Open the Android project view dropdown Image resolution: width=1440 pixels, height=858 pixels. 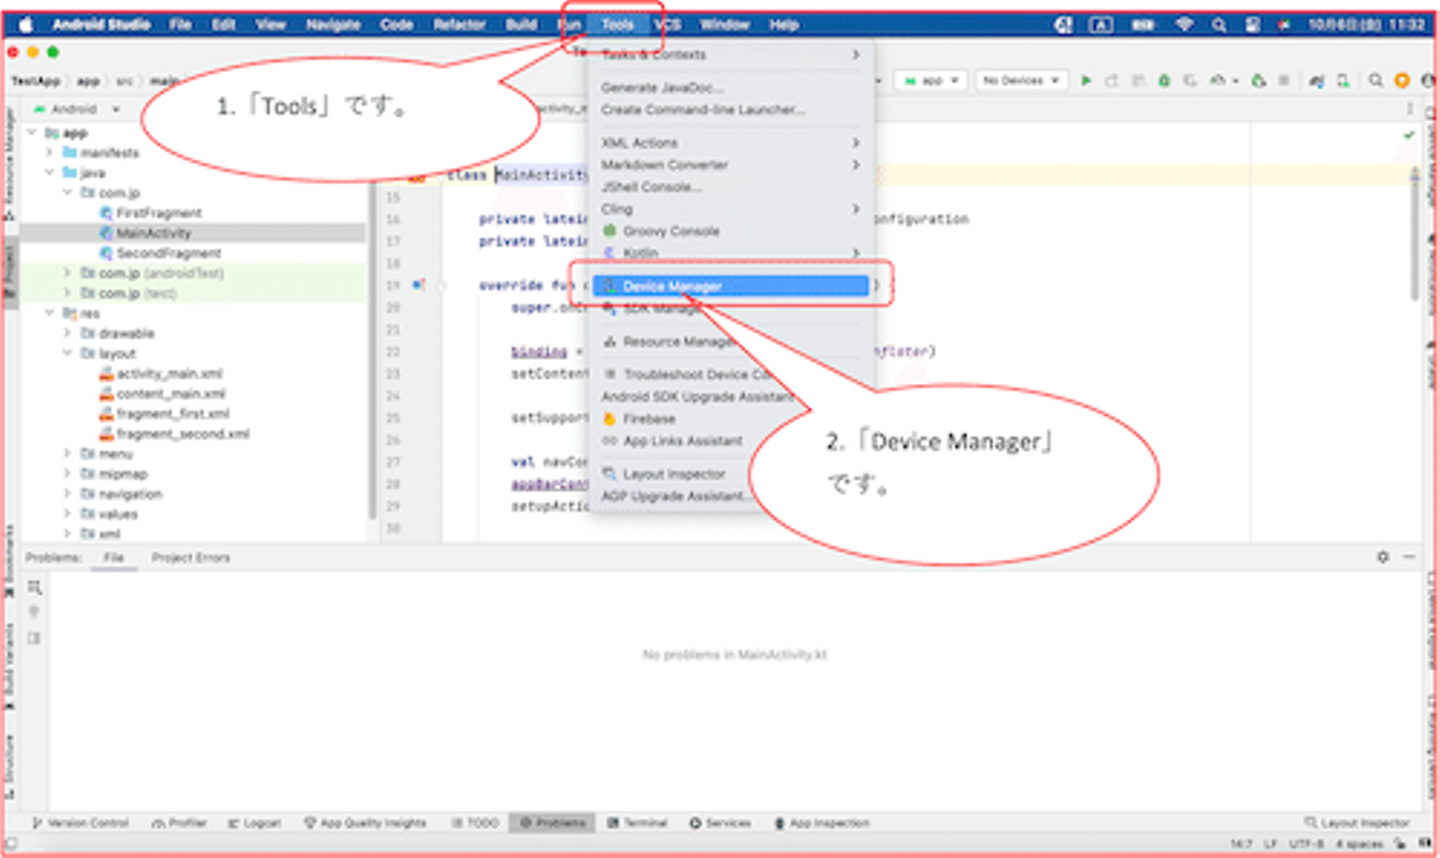click(x=76, y=109)
